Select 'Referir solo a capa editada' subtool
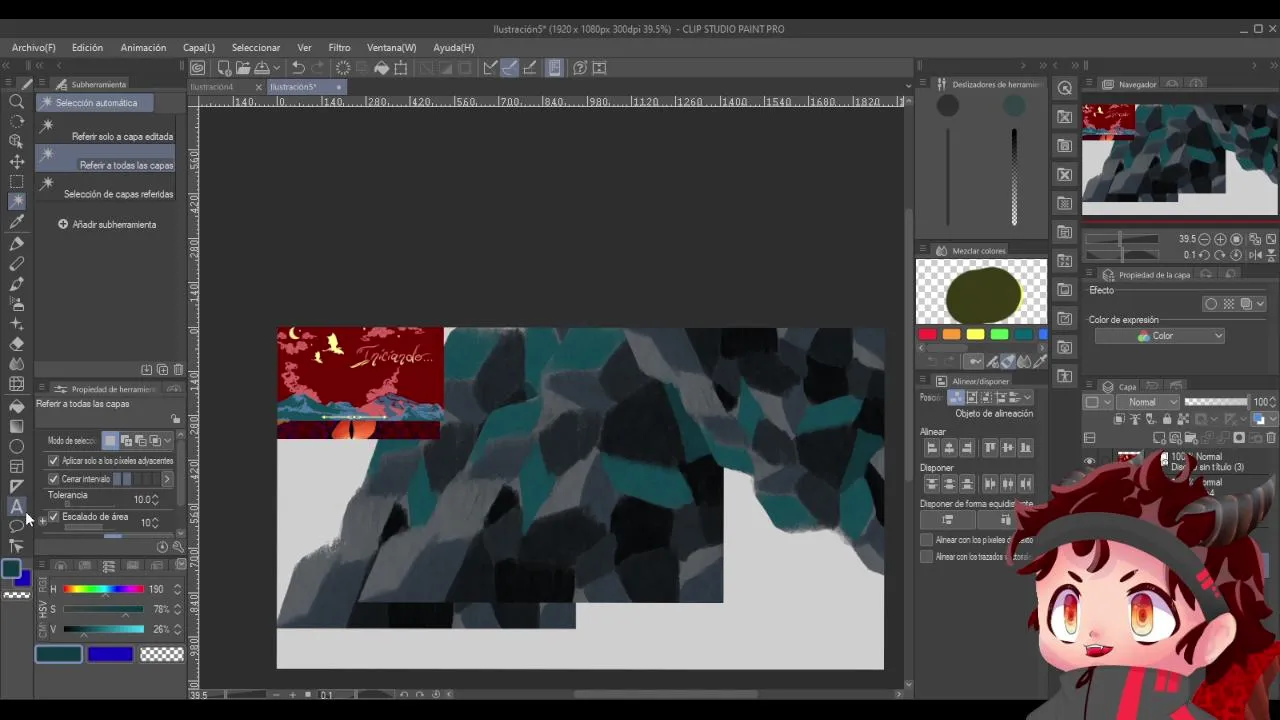1280x720 pixels. coord(106,130)
